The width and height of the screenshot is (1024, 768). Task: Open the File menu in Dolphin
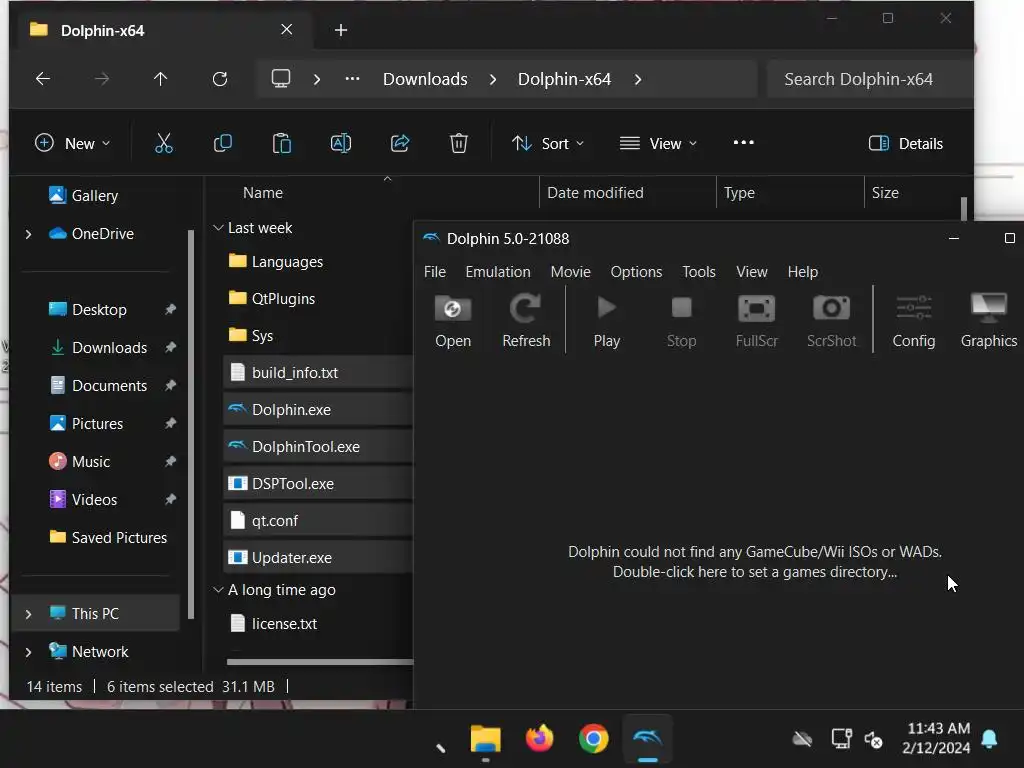tap(434, 272)
